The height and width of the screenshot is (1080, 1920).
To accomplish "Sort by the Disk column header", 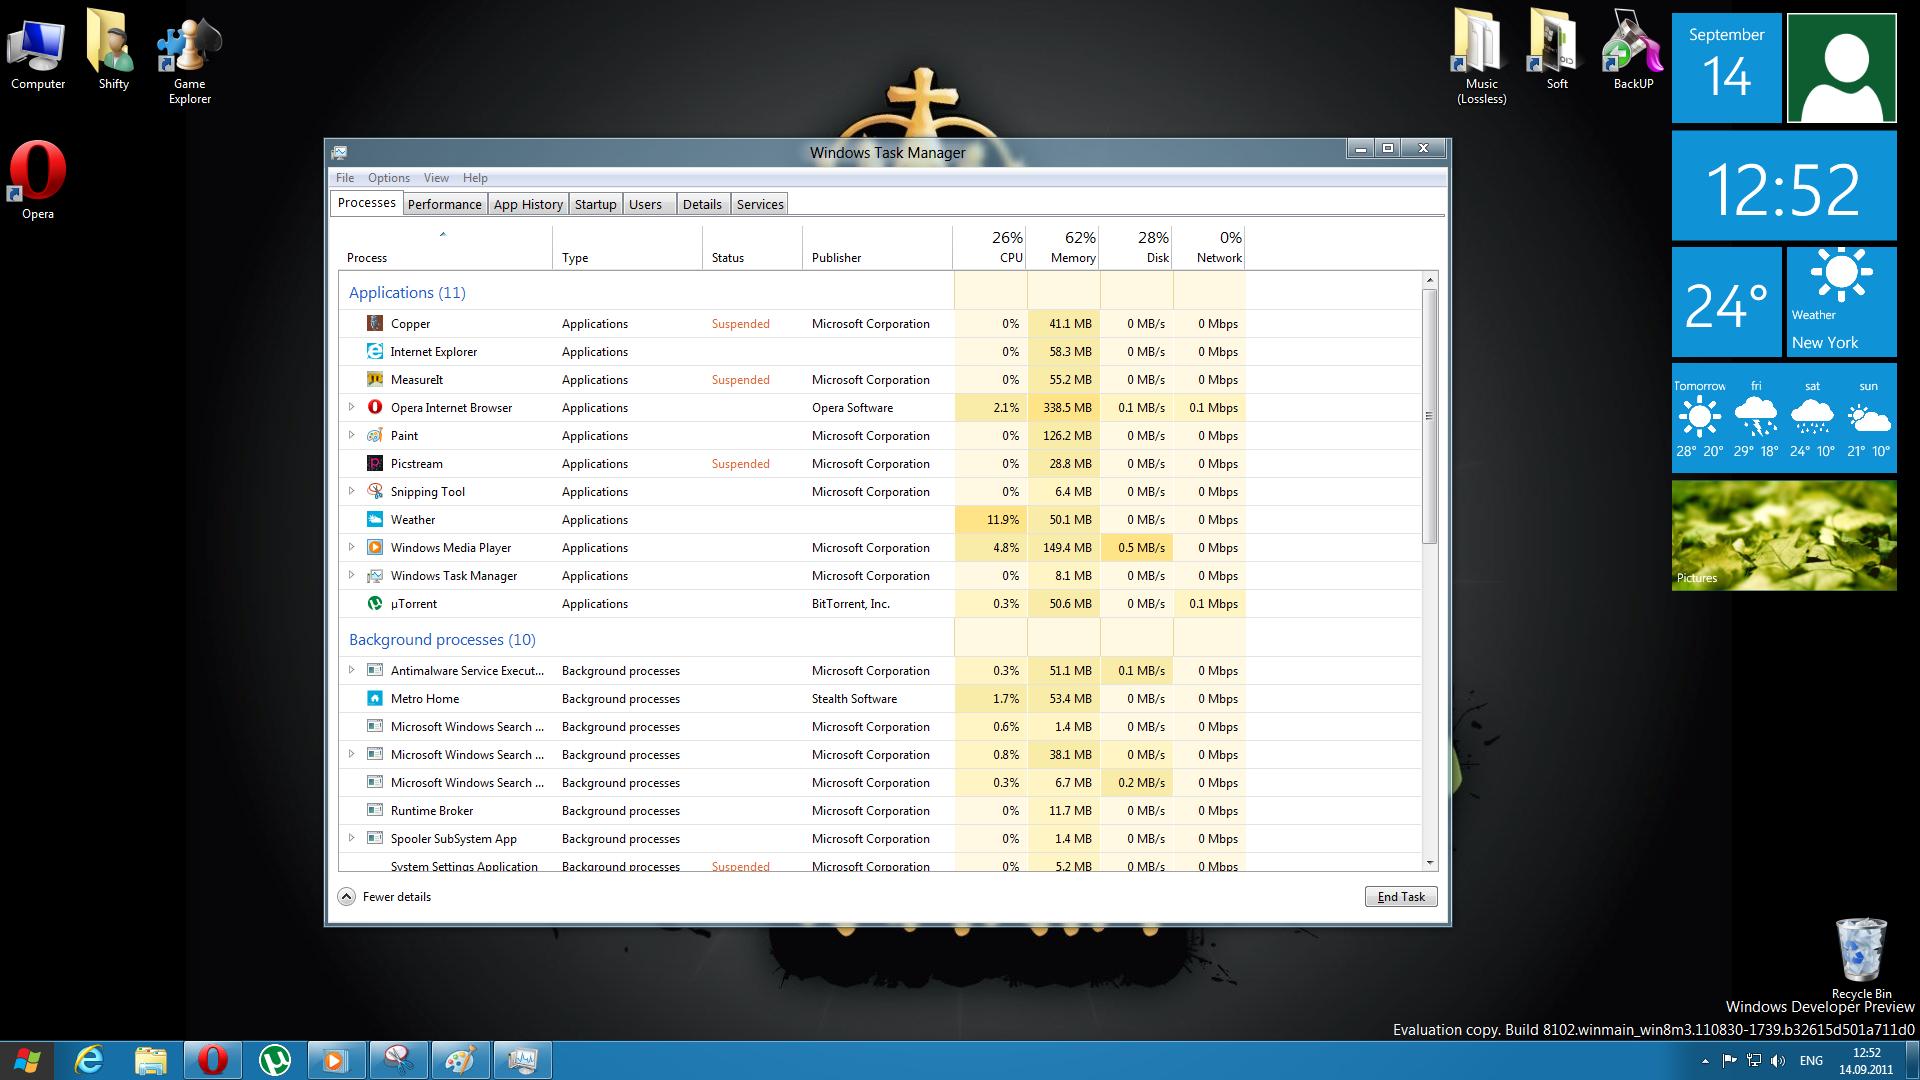I will pyautogui.click(x=1137, y=247).
